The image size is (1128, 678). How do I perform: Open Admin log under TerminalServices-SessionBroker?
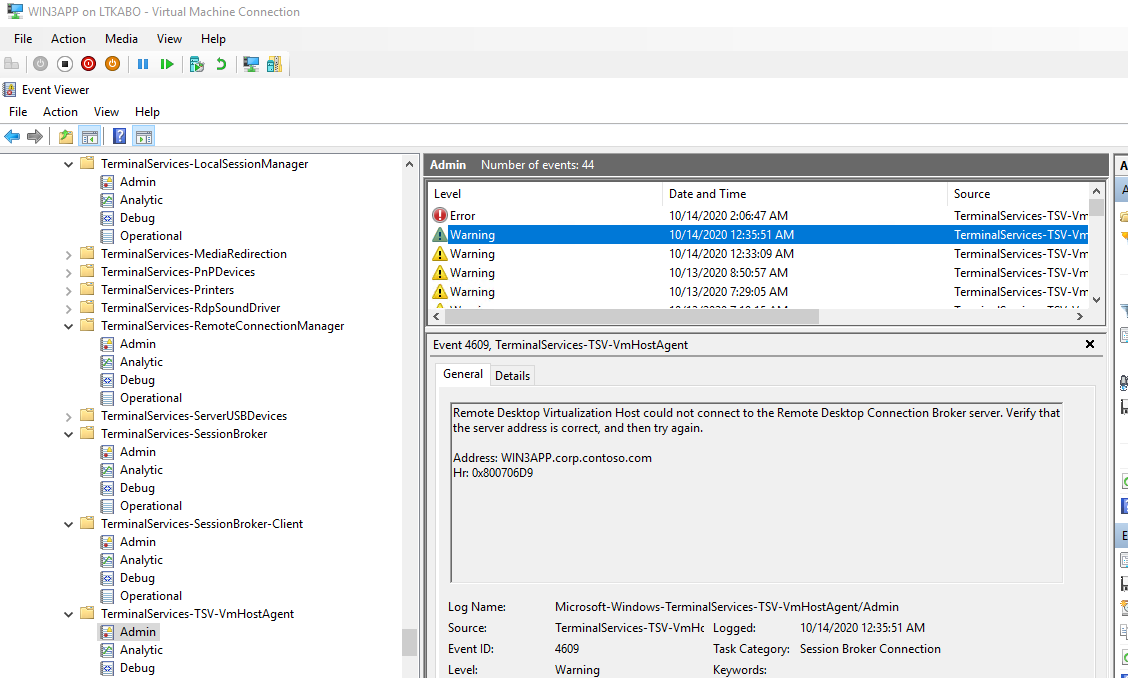click(137, 452)
